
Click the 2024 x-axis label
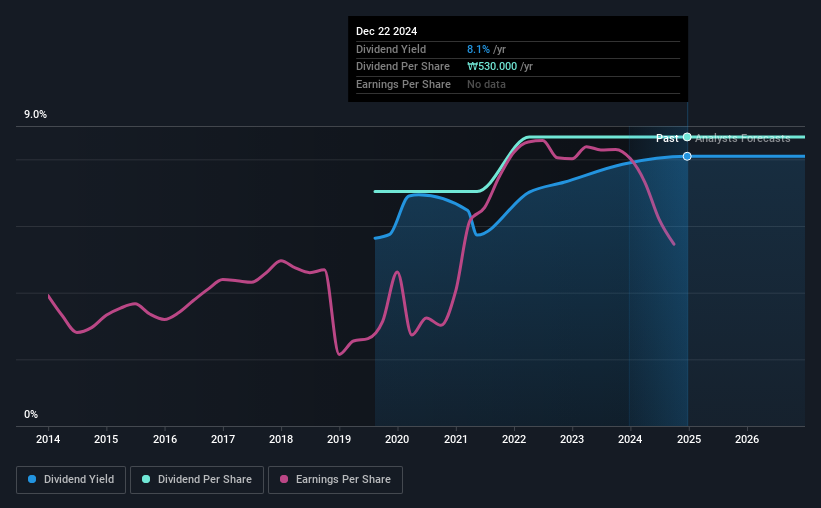(x=630, y=439)
